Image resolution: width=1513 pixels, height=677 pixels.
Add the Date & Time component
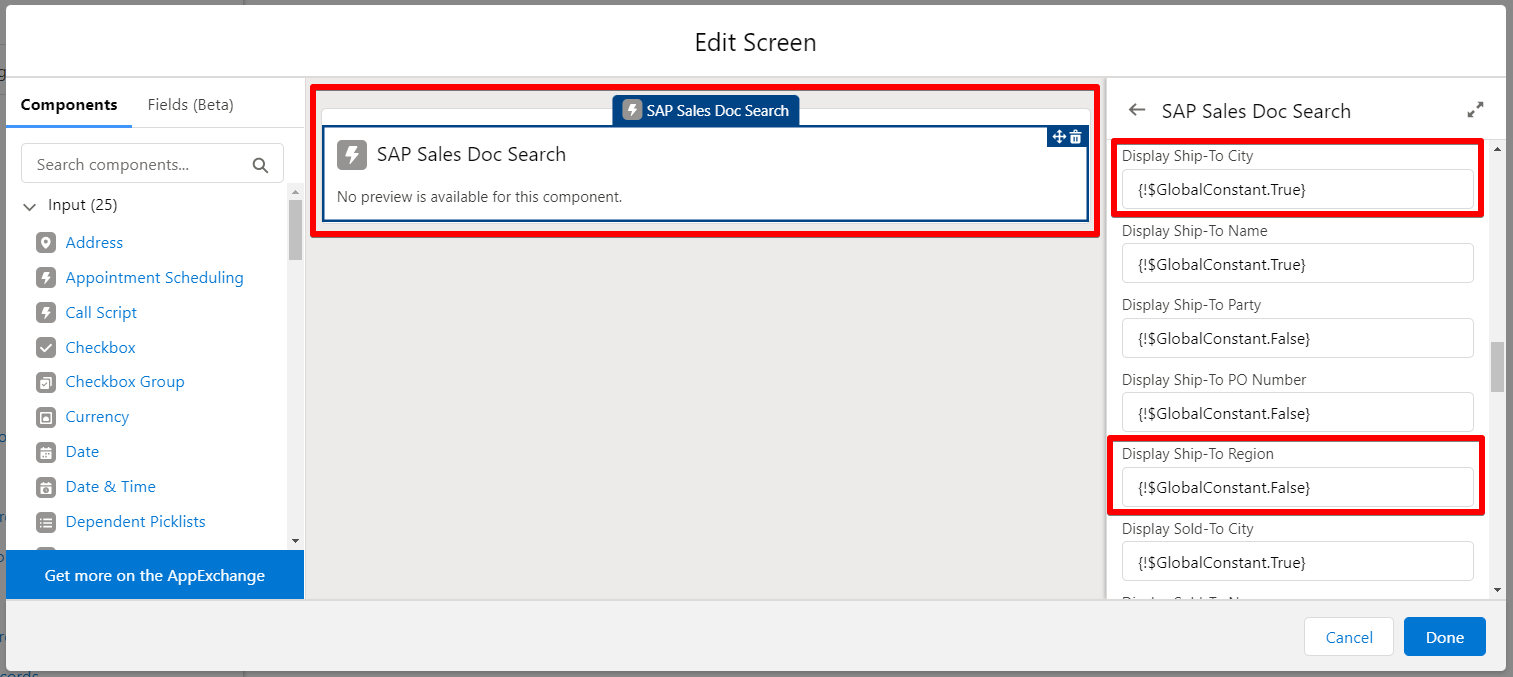(110, 487)
